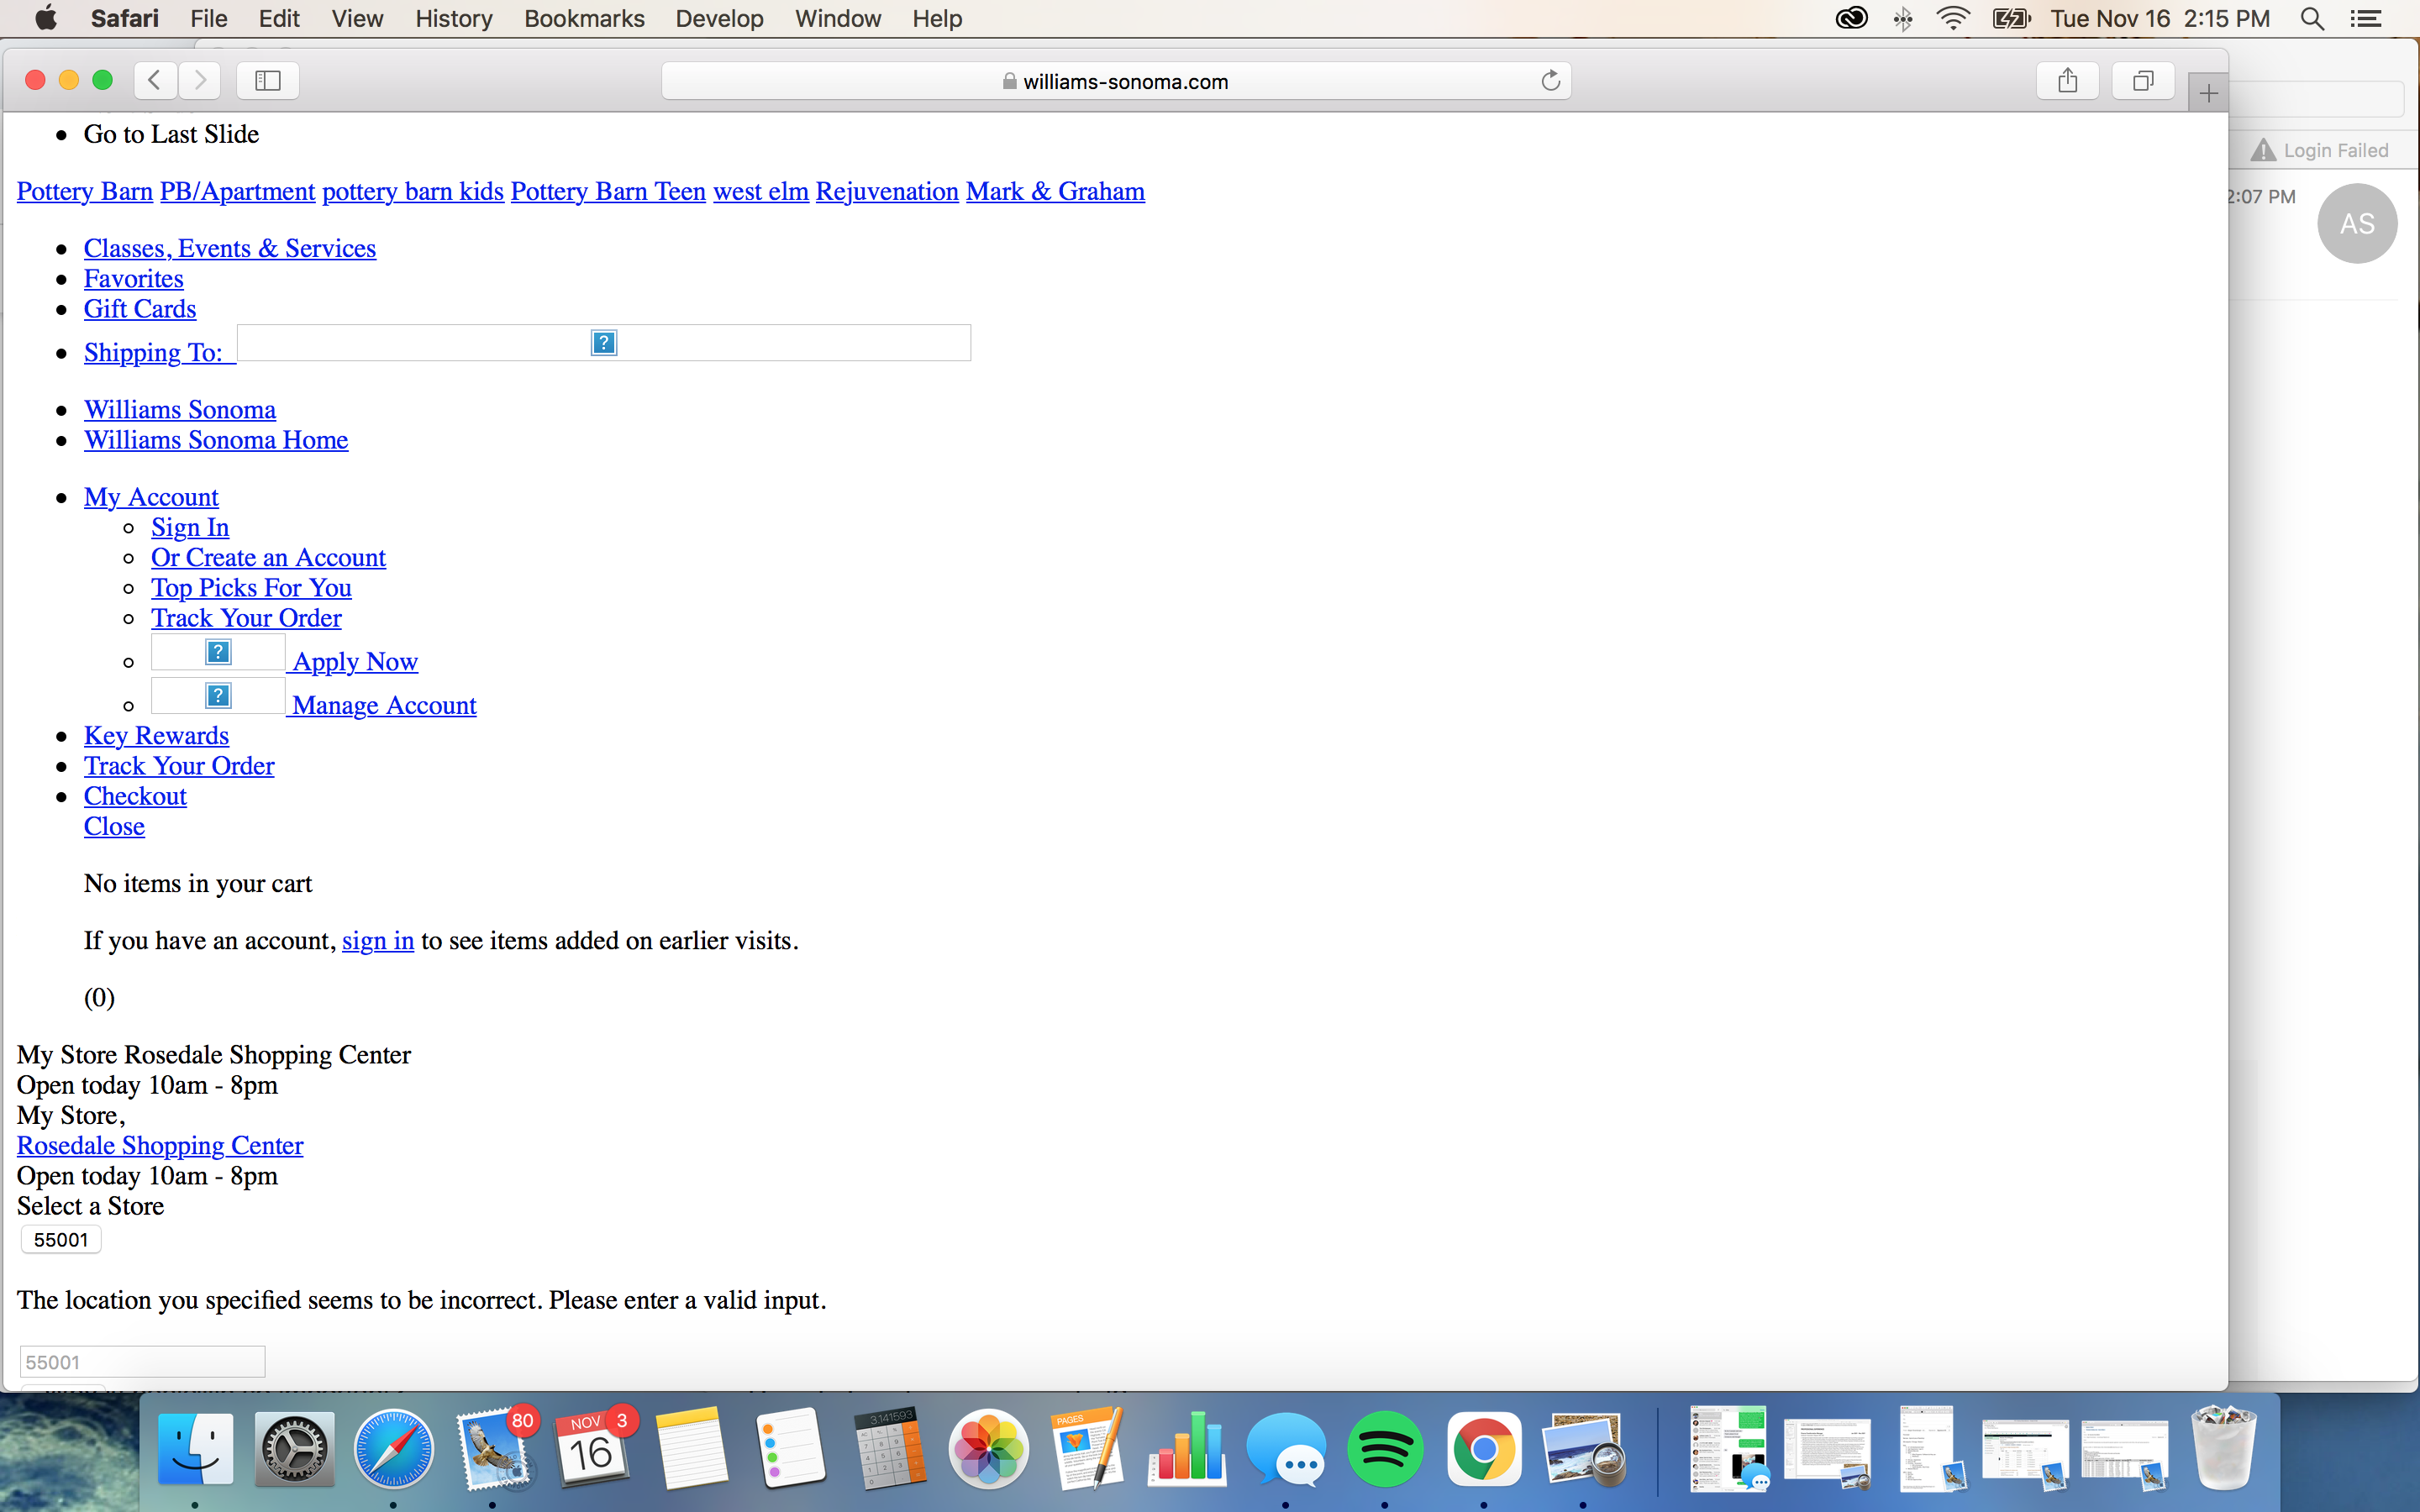Screen dimensions: 2420x1512
Task: Go back with the Back arrow
Action: (155, 81)
